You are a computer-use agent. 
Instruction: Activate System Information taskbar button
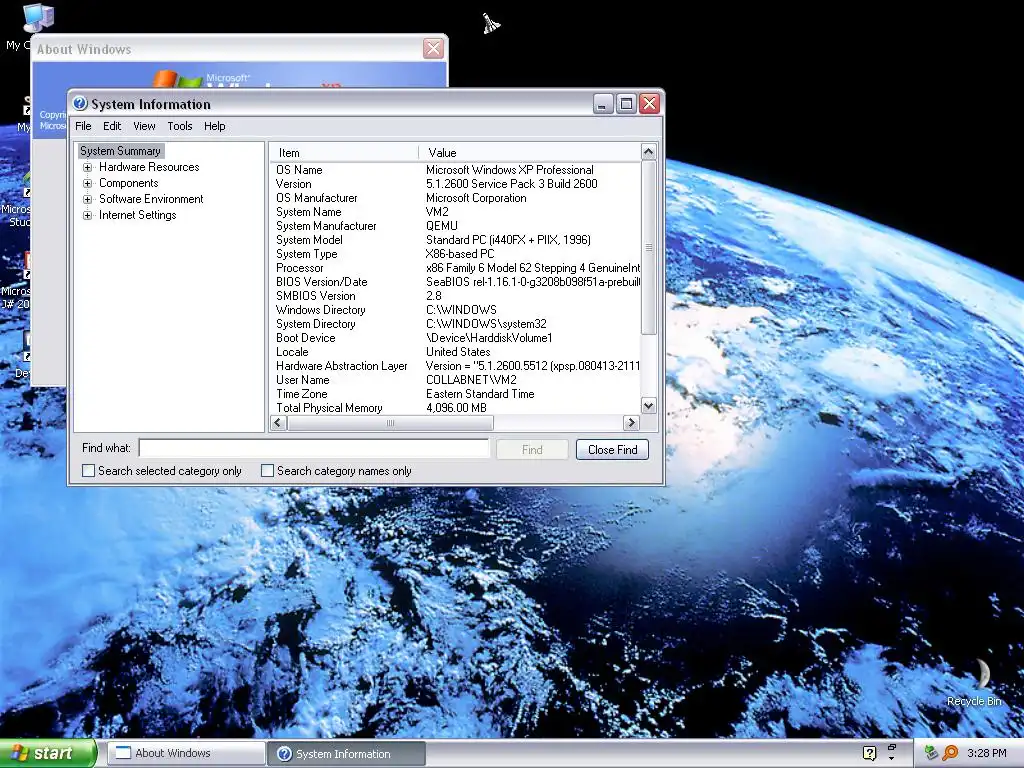click(x=346, y=754)
